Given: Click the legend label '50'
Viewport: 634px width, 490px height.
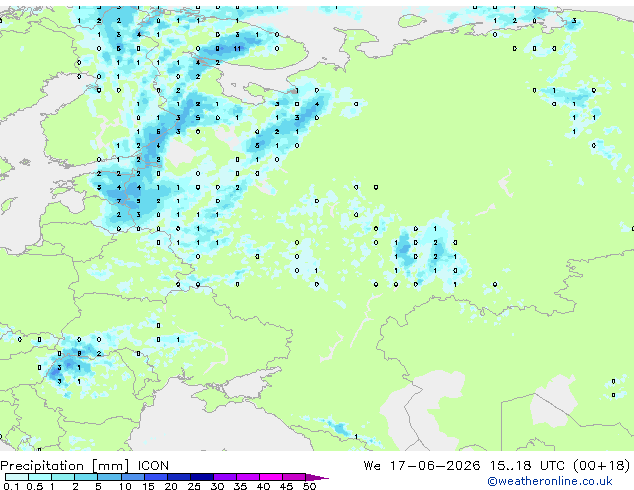Looking at the screenshot, I should 309,486.
